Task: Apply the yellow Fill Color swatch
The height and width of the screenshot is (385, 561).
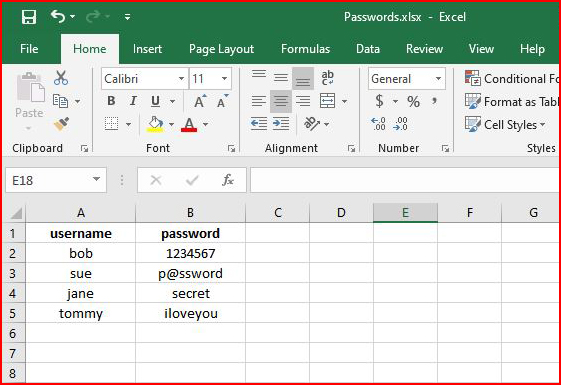Action: 155,124
